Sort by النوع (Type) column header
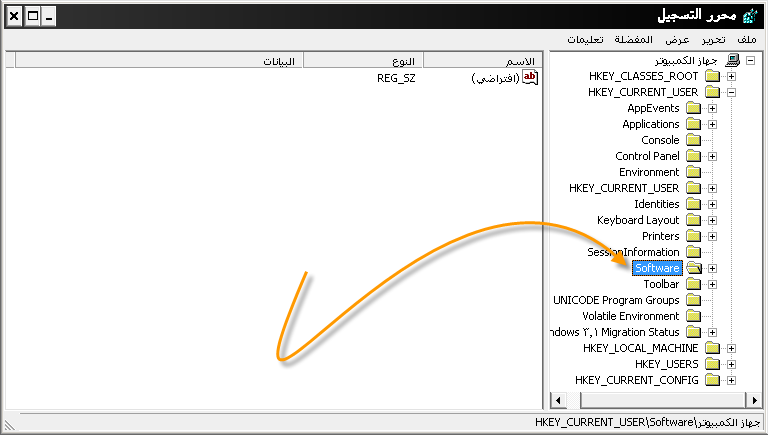The image size is (768, 435). tap(362, 60)
